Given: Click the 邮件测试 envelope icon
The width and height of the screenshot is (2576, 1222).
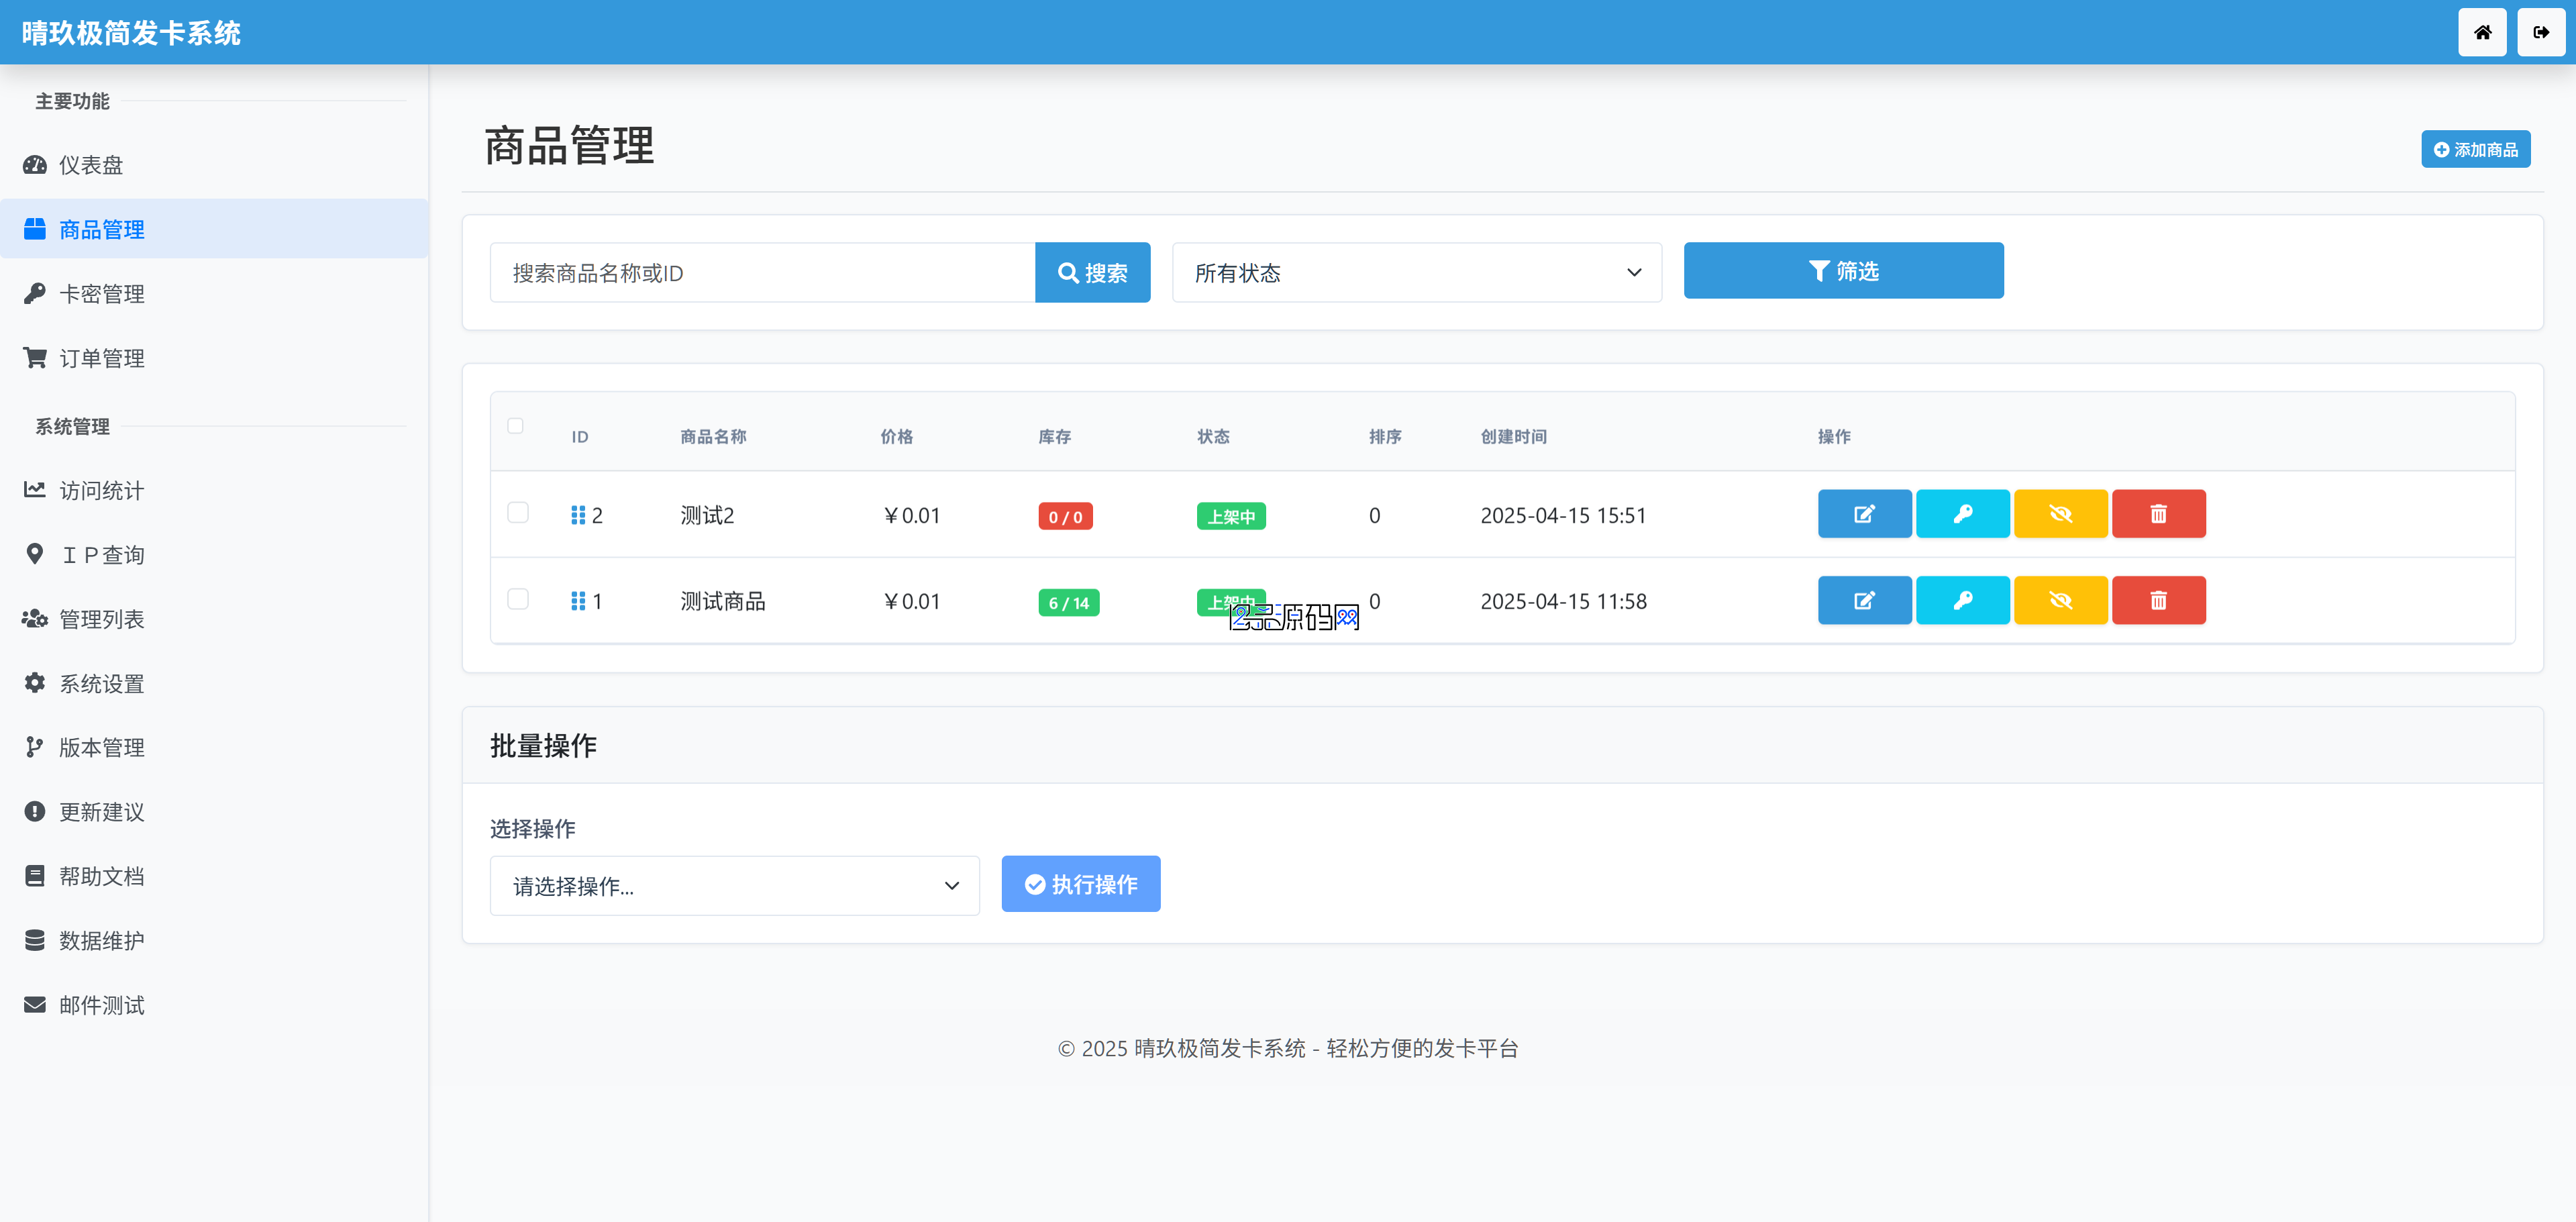Looking at the screenshot, I should click(35, 1004).
